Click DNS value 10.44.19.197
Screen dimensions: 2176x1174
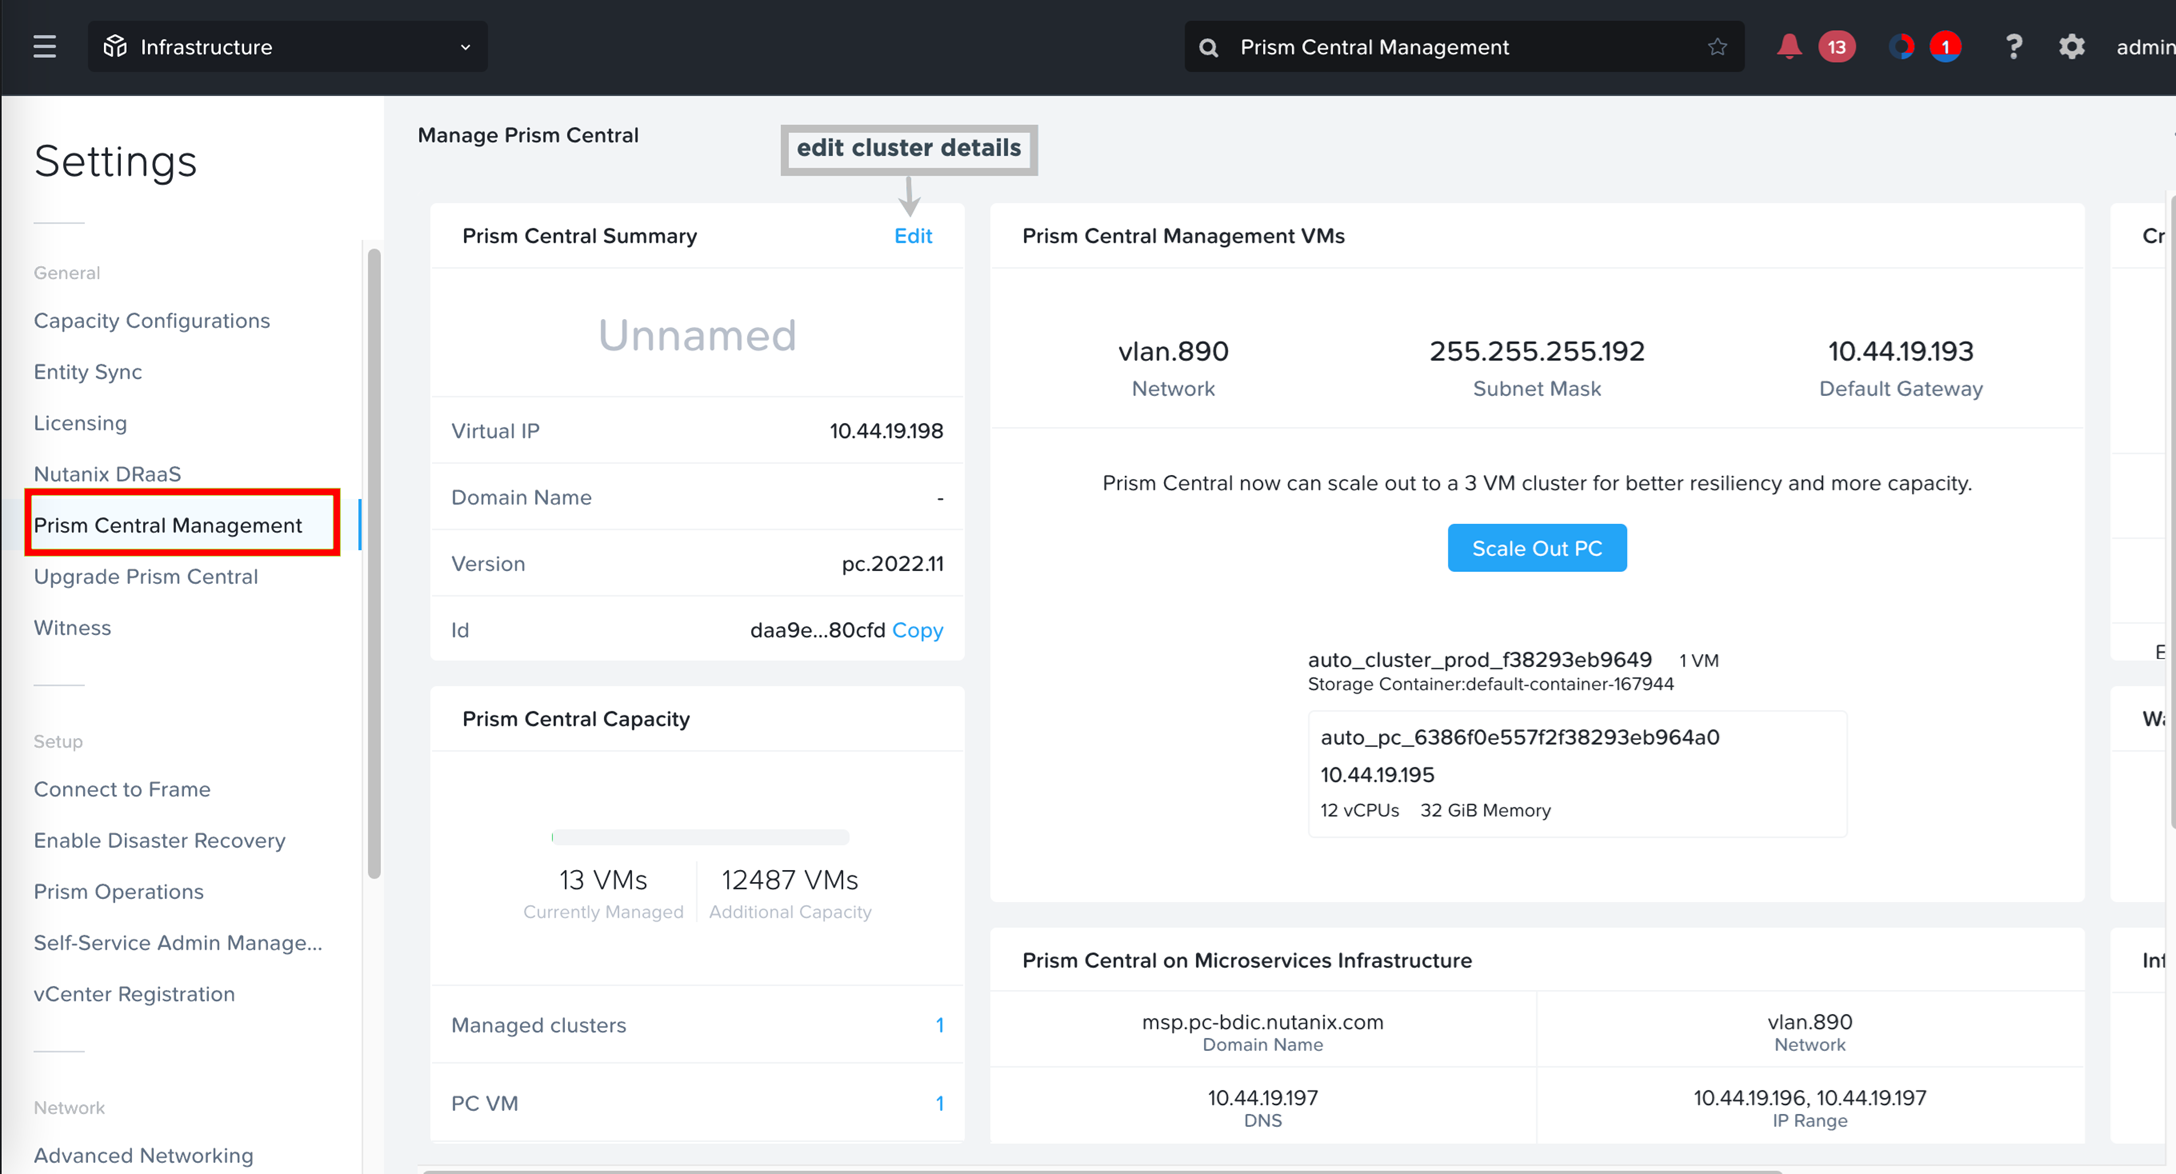pos(1263,1098)
